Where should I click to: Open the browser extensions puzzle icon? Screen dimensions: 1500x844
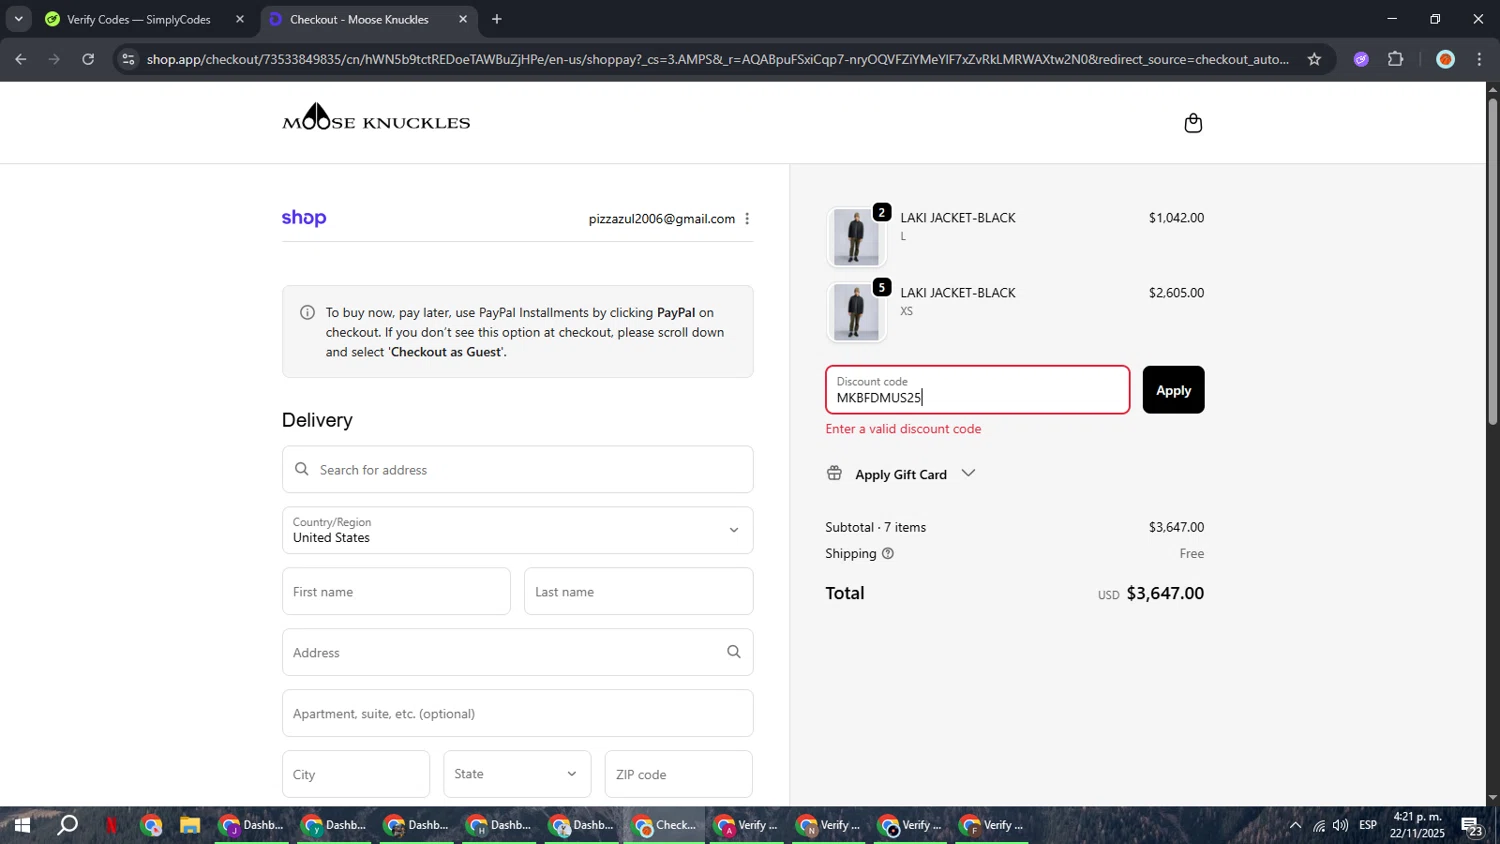coord(1396,59)
